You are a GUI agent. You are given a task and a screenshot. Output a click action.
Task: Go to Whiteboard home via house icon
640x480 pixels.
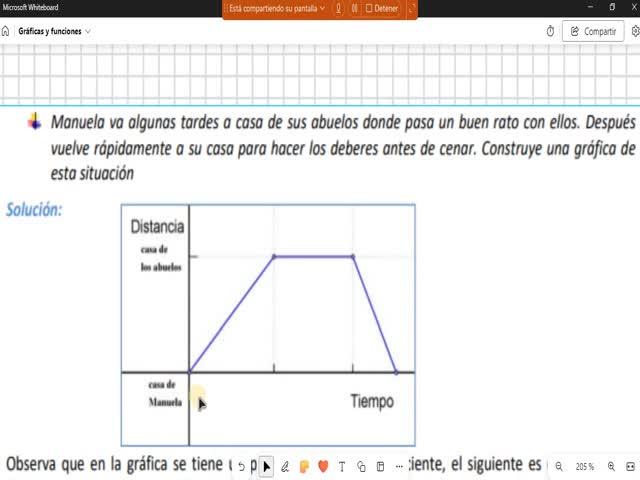coord(5,31)
